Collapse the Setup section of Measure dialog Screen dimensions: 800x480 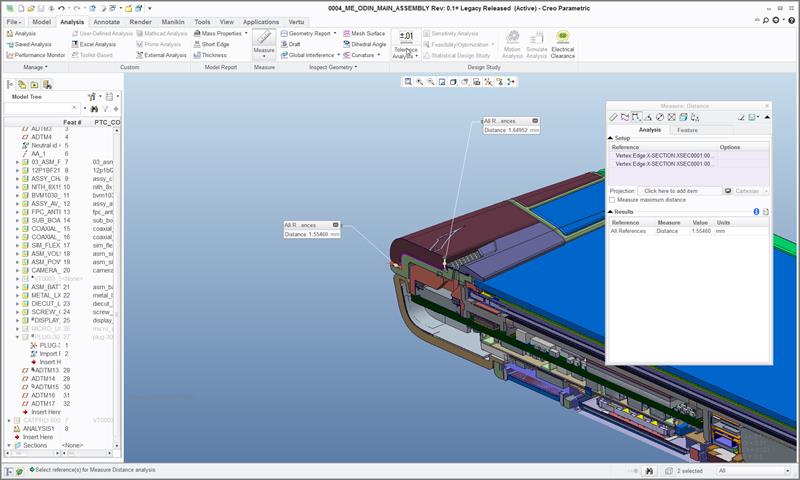pyautogui.click(x=611, y=138)
